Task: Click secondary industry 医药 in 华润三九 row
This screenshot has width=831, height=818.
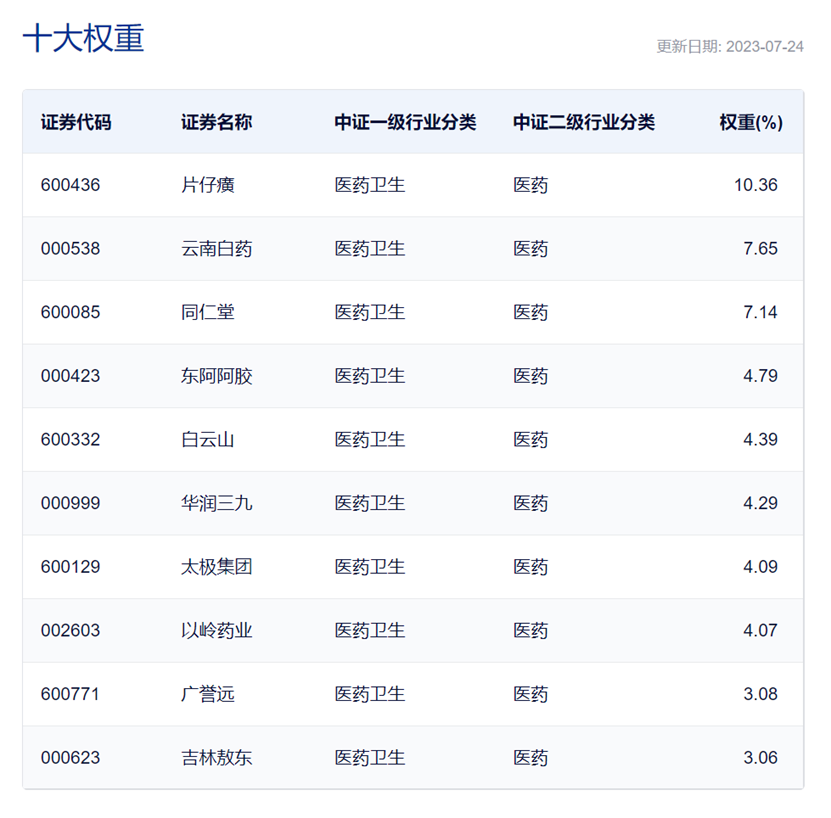Action: 531,503
